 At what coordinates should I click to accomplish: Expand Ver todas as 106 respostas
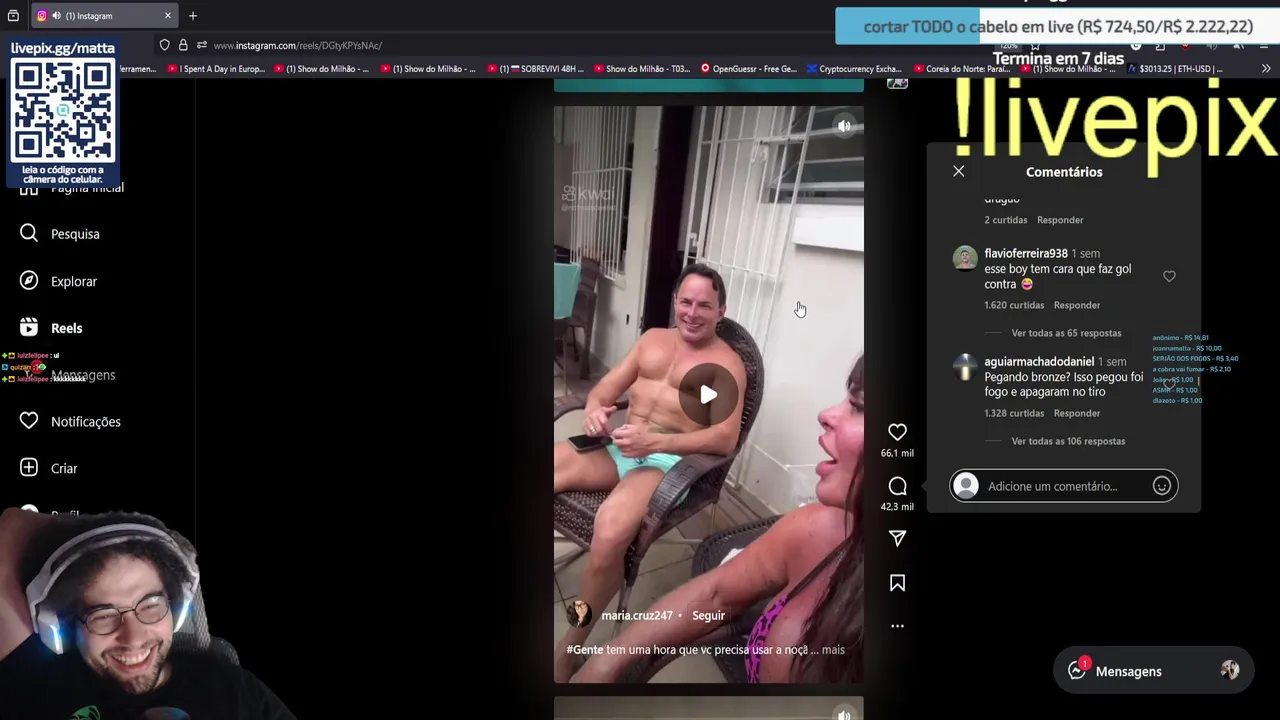coord(1068,441)
